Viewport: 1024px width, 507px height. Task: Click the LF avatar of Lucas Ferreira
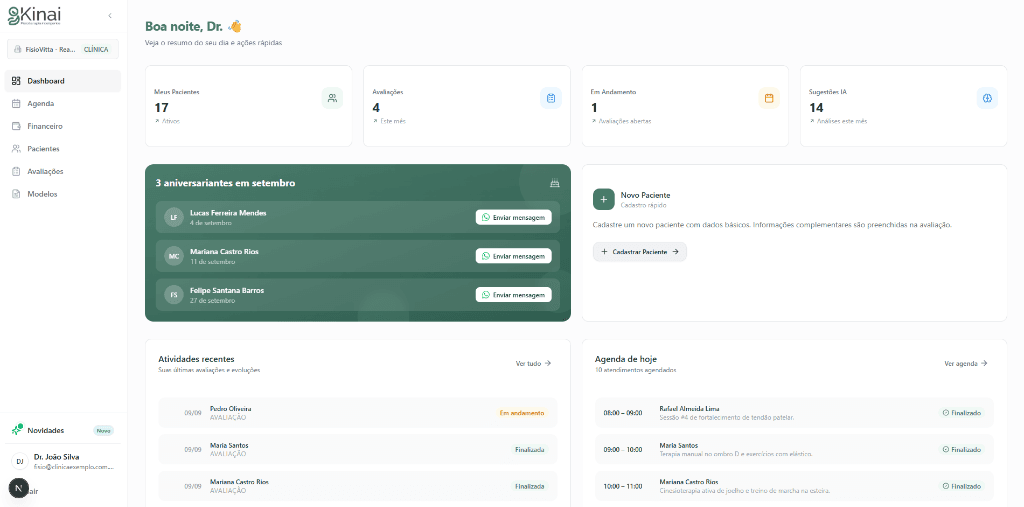pyautogui.click(x=174, y=218)
